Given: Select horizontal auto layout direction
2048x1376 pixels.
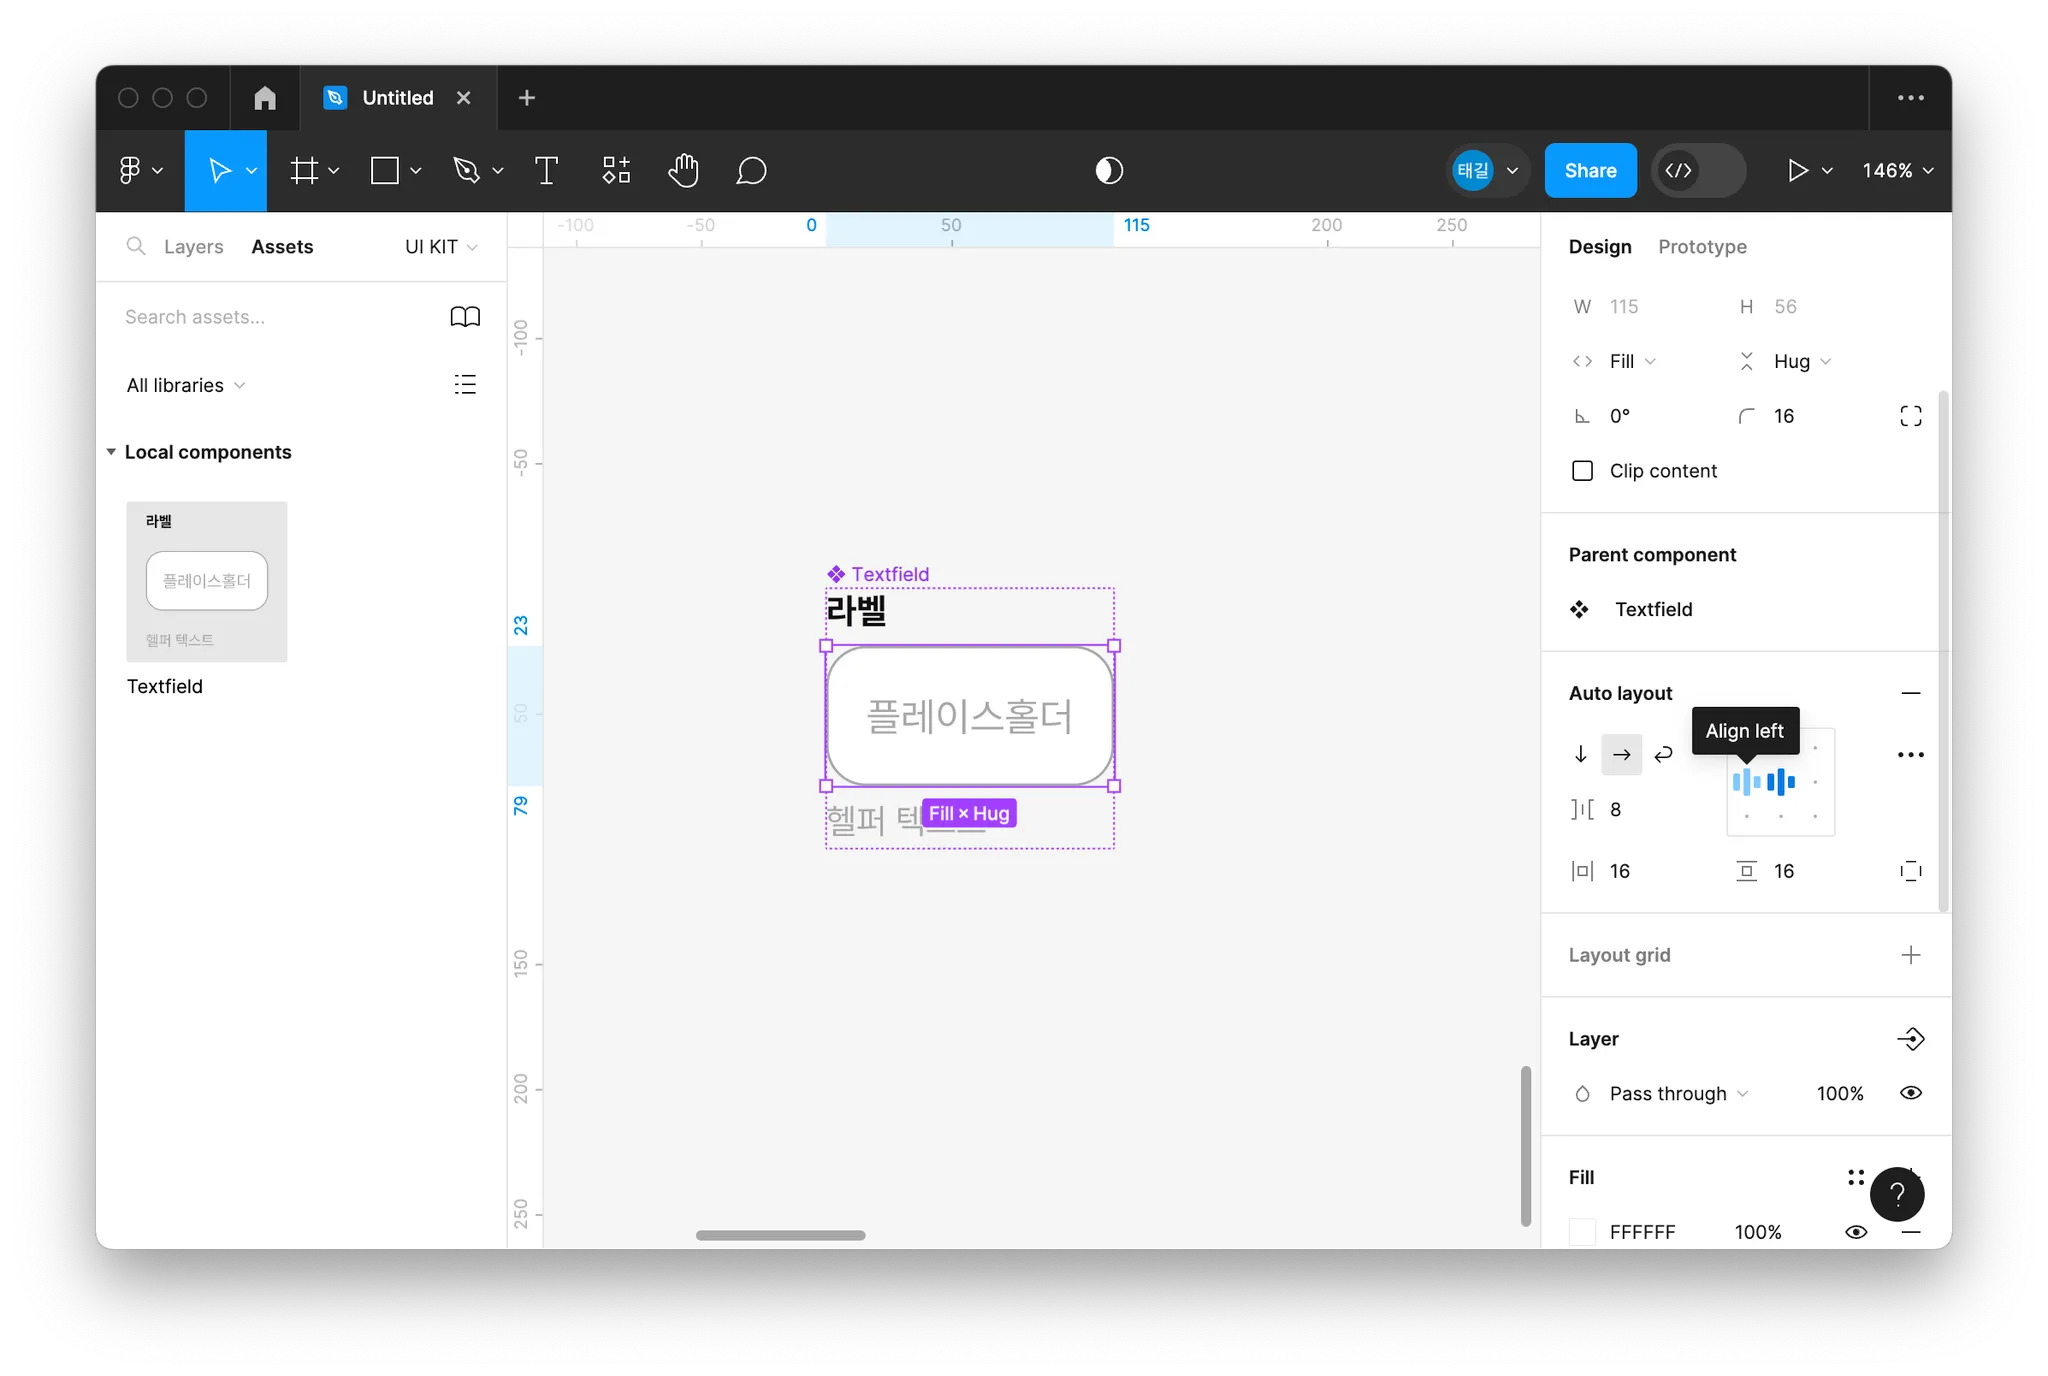Looking at the screenshot, I should point(1621,754).
